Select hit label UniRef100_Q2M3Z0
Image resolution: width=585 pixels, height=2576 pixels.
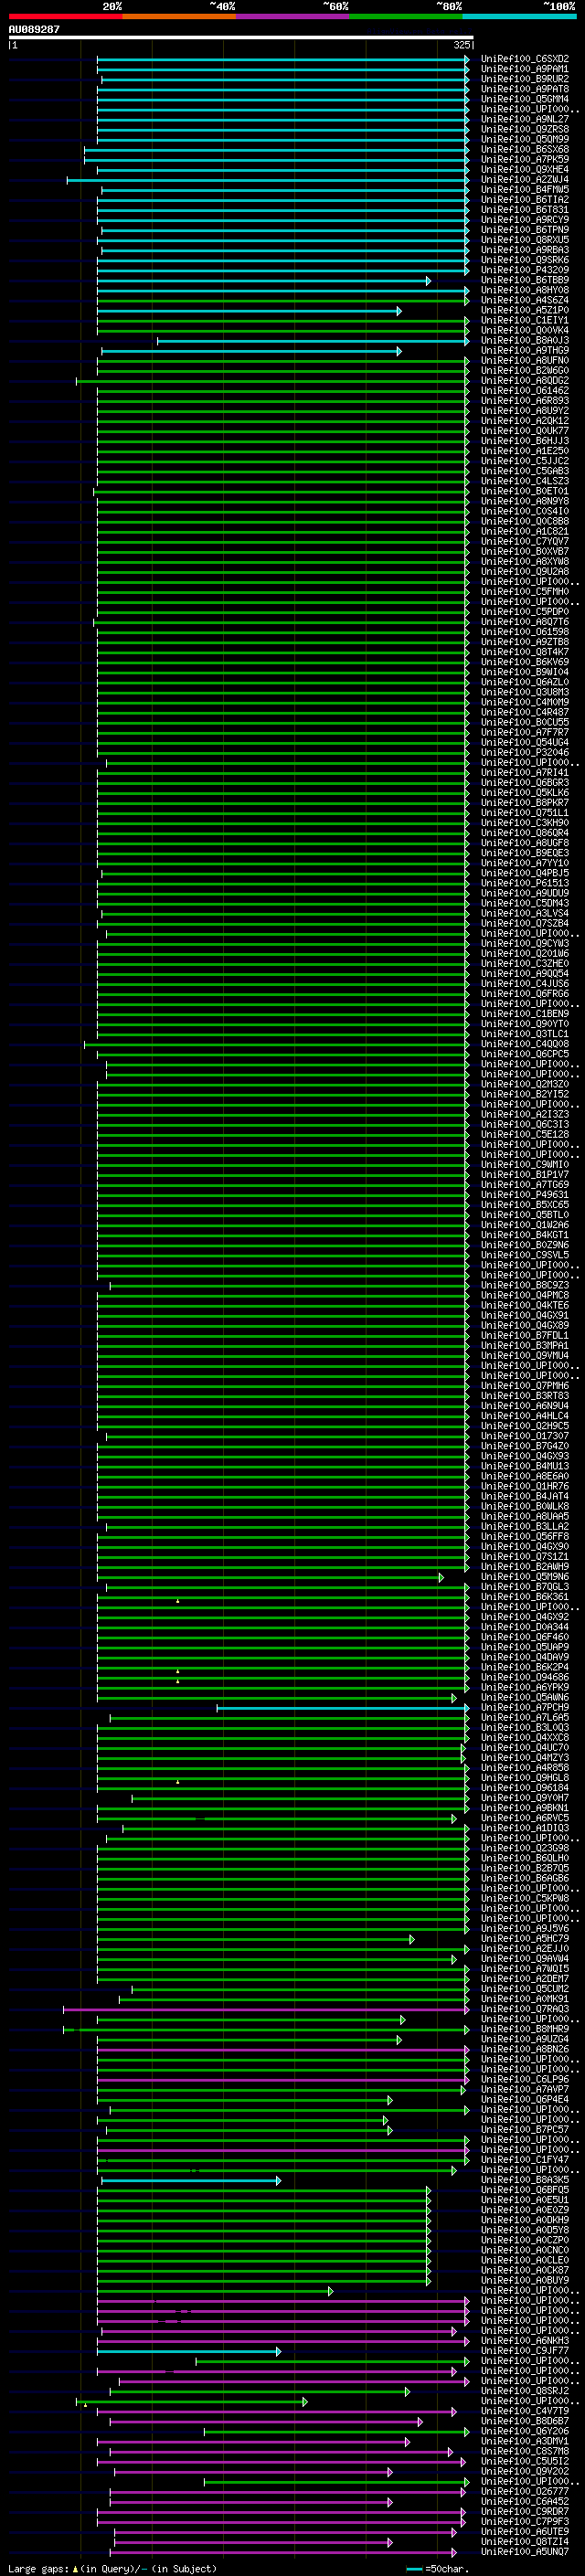[524, 1084]
